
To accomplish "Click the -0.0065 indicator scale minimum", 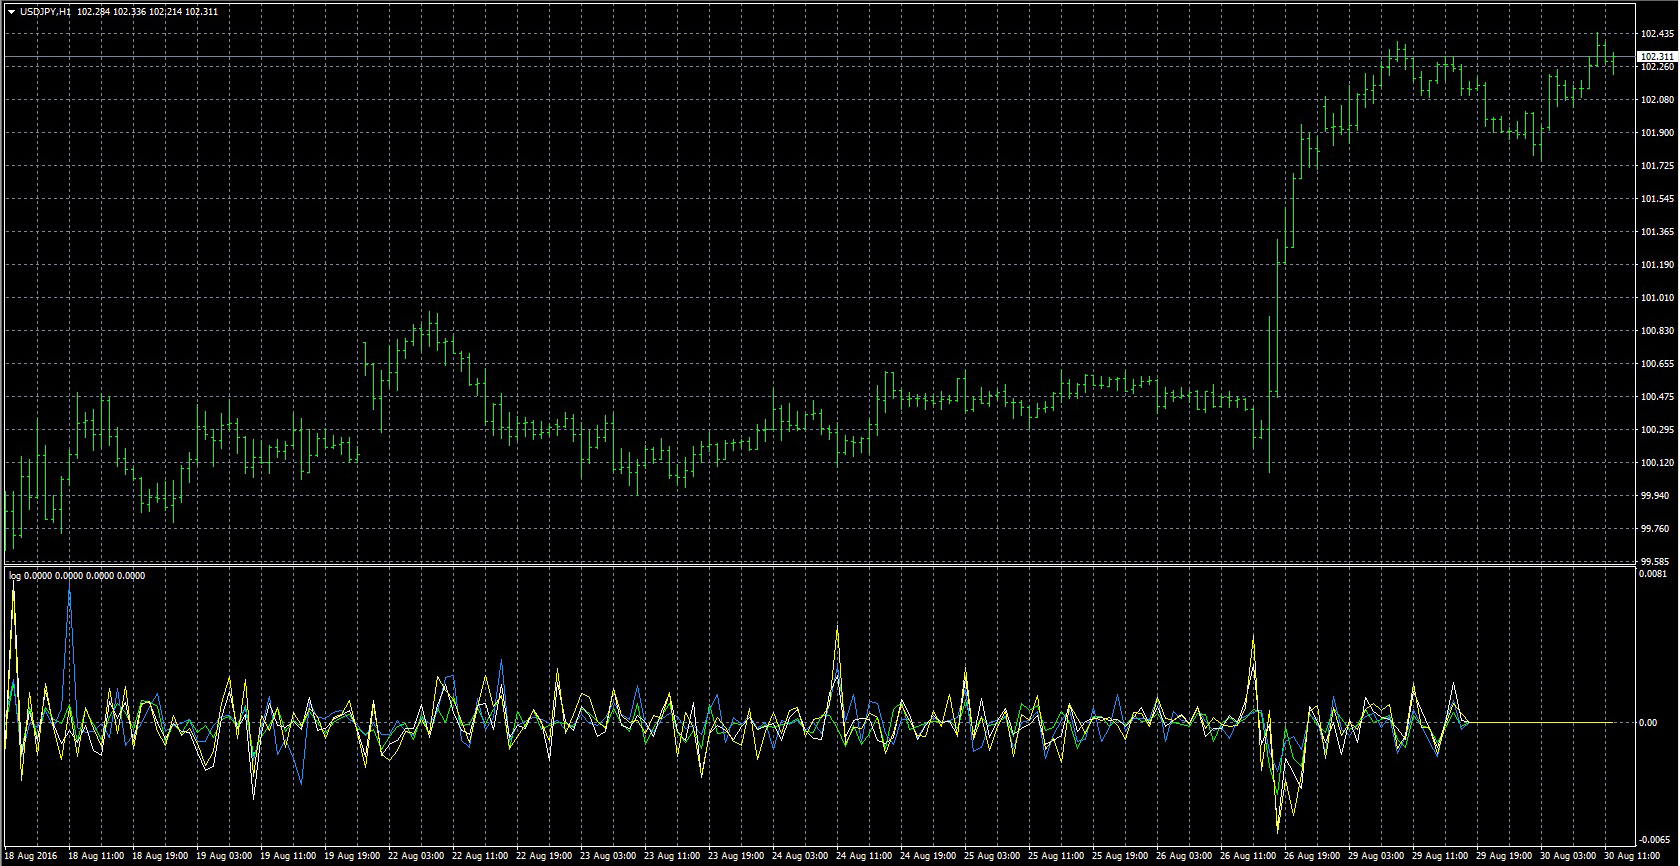I will click(x=1654, y=839).
